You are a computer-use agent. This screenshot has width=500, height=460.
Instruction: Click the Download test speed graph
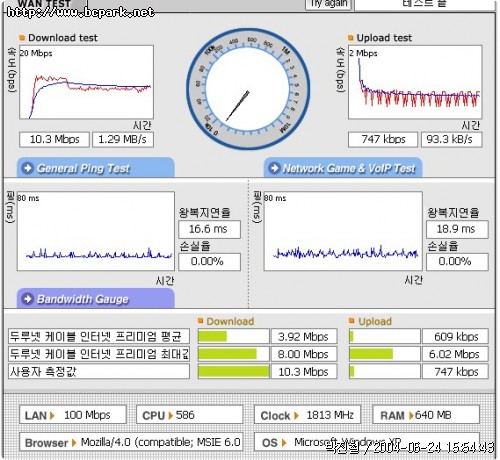[87, 82]
